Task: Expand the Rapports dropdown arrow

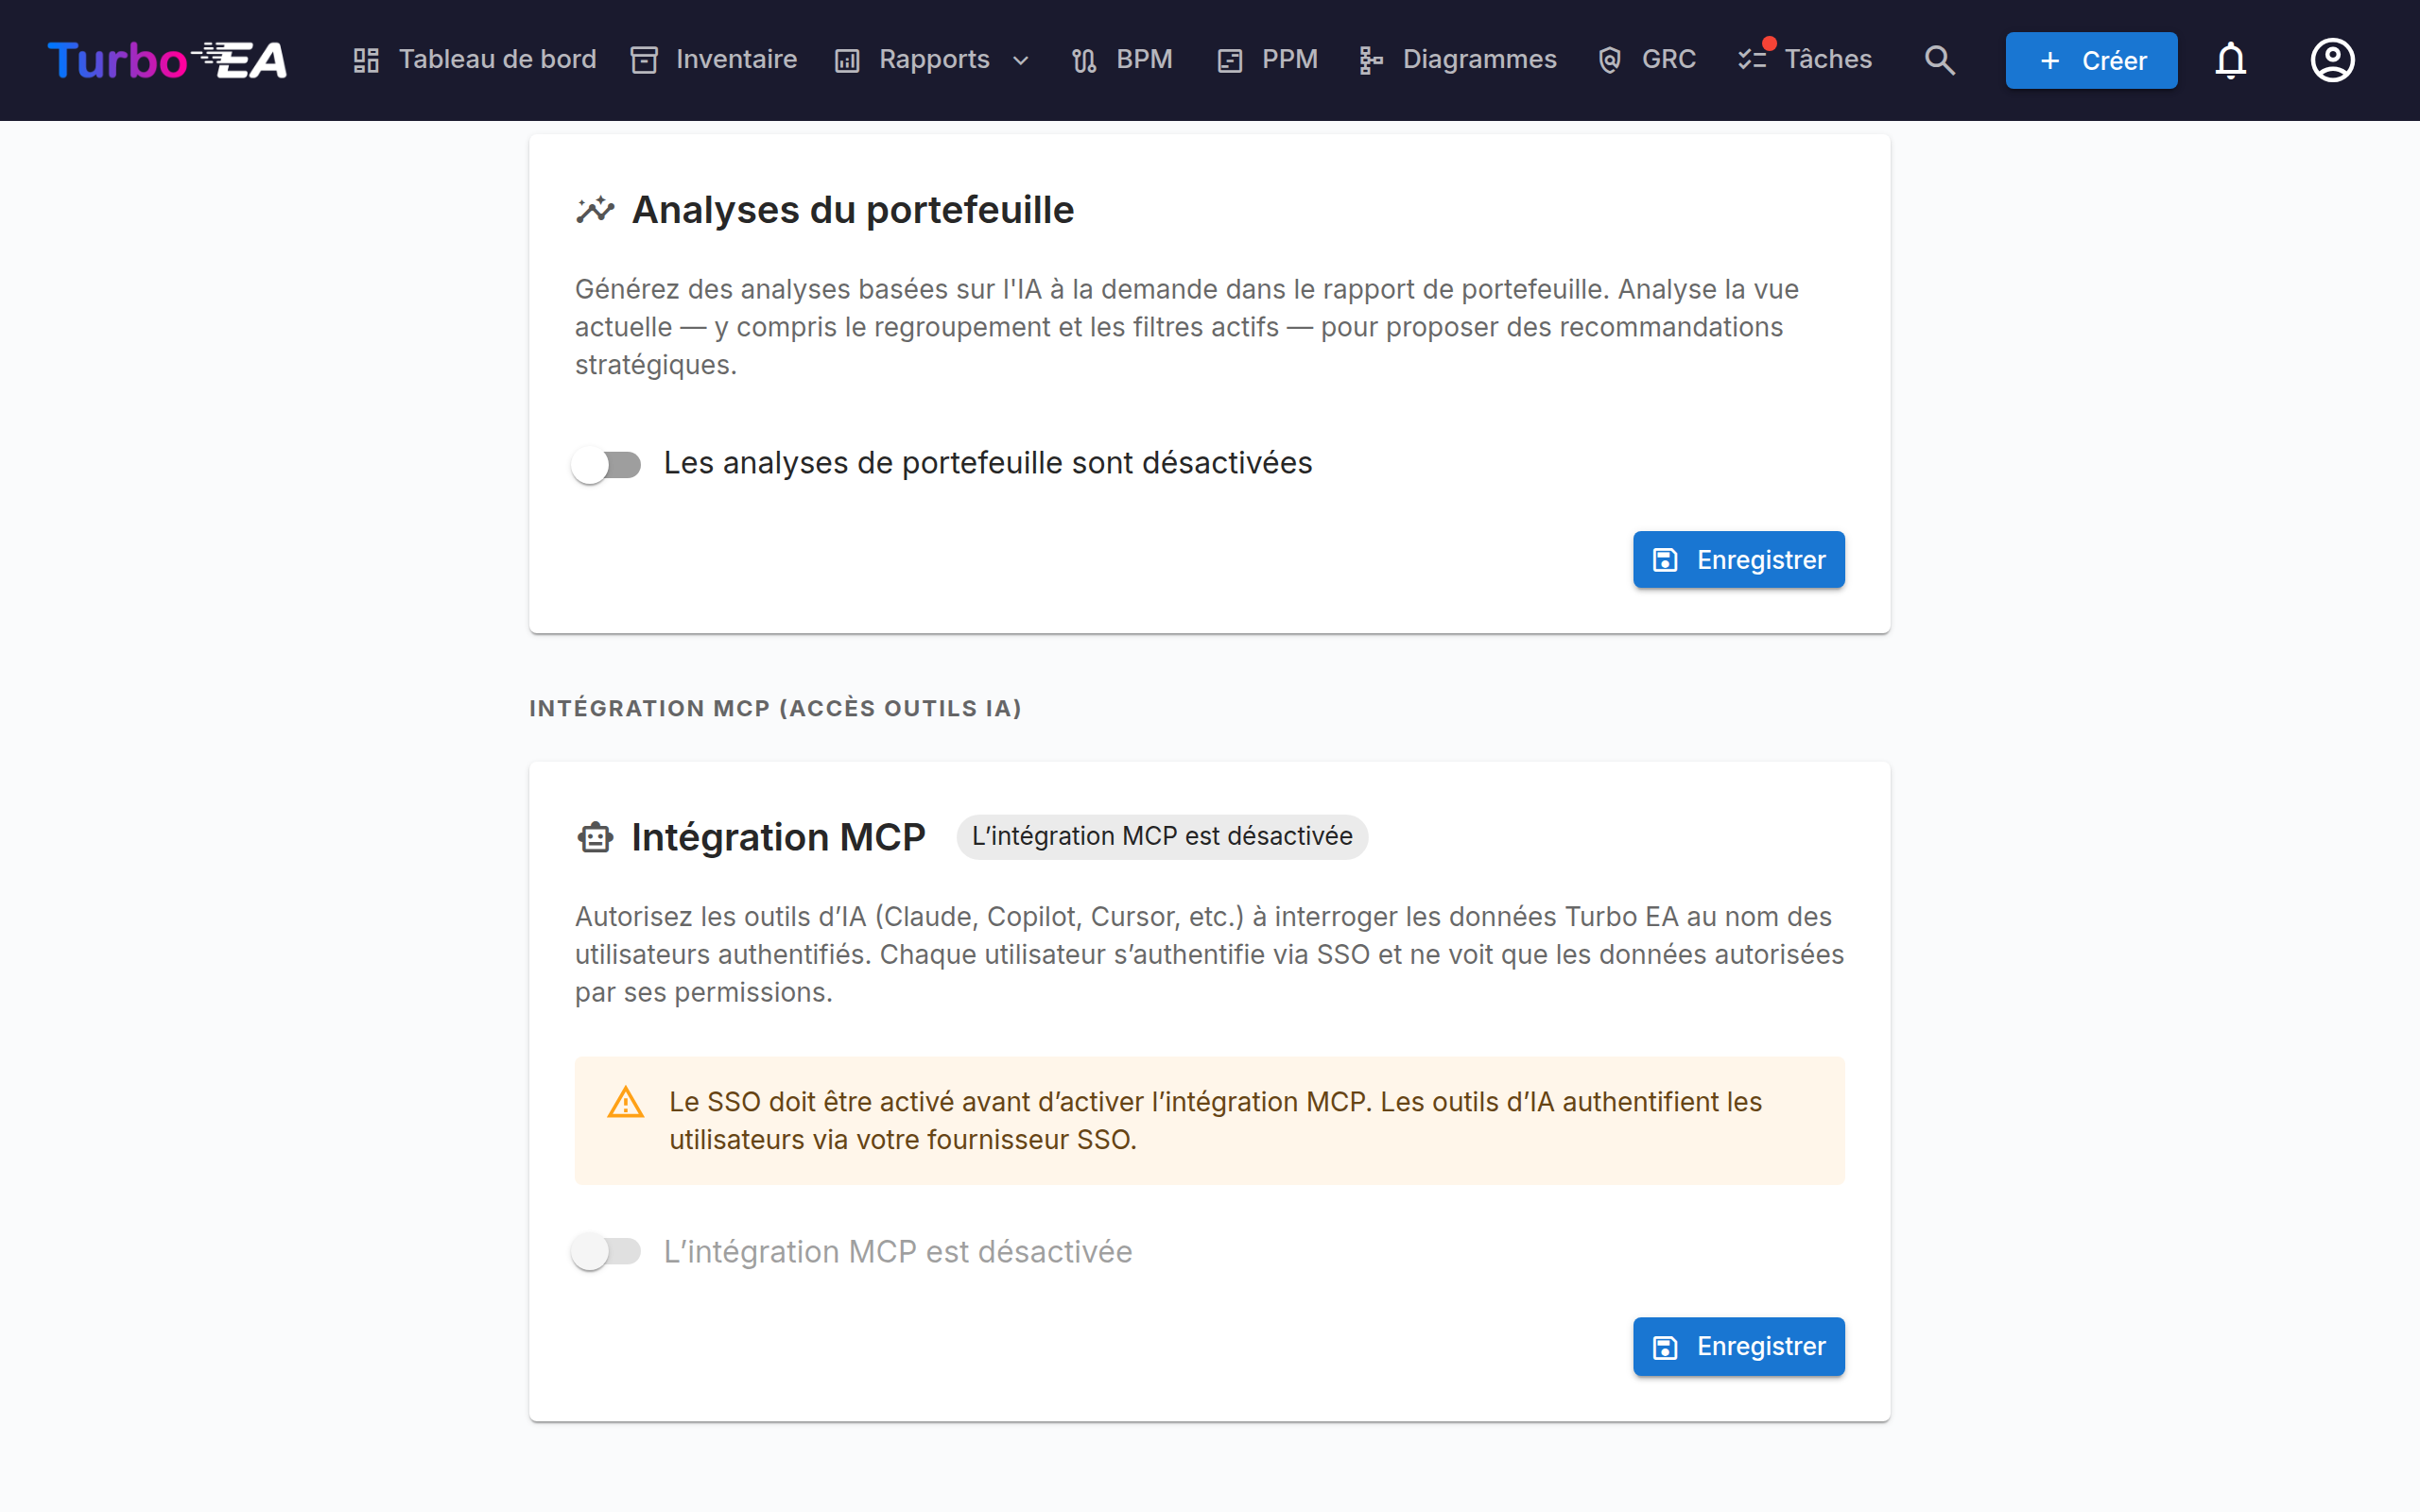Action: (x=1021, y=60)
